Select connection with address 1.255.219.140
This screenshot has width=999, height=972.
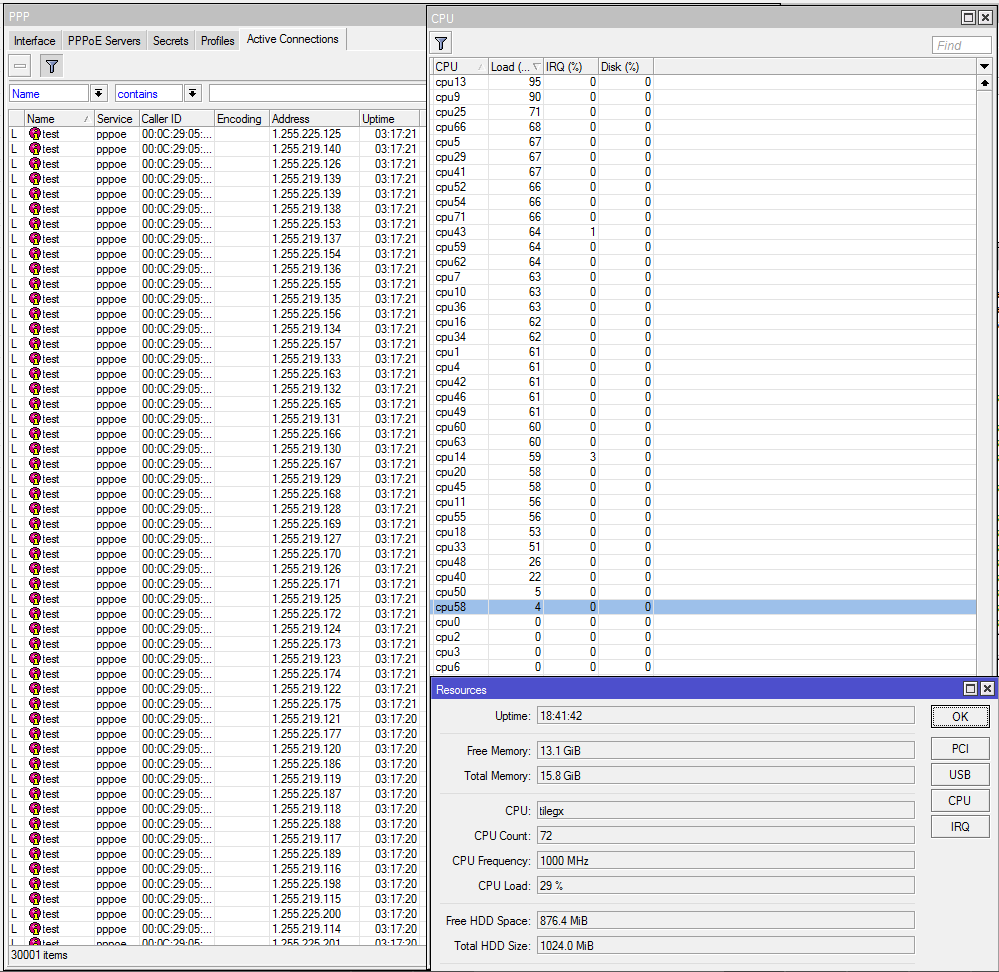216,149
